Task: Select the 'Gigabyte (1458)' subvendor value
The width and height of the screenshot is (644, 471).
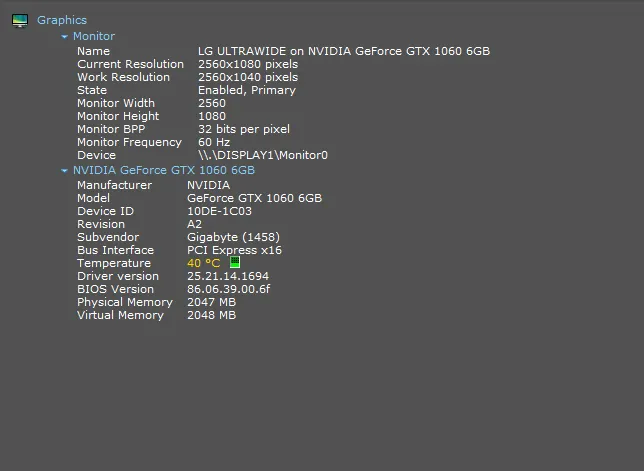Action: [233, 237]
